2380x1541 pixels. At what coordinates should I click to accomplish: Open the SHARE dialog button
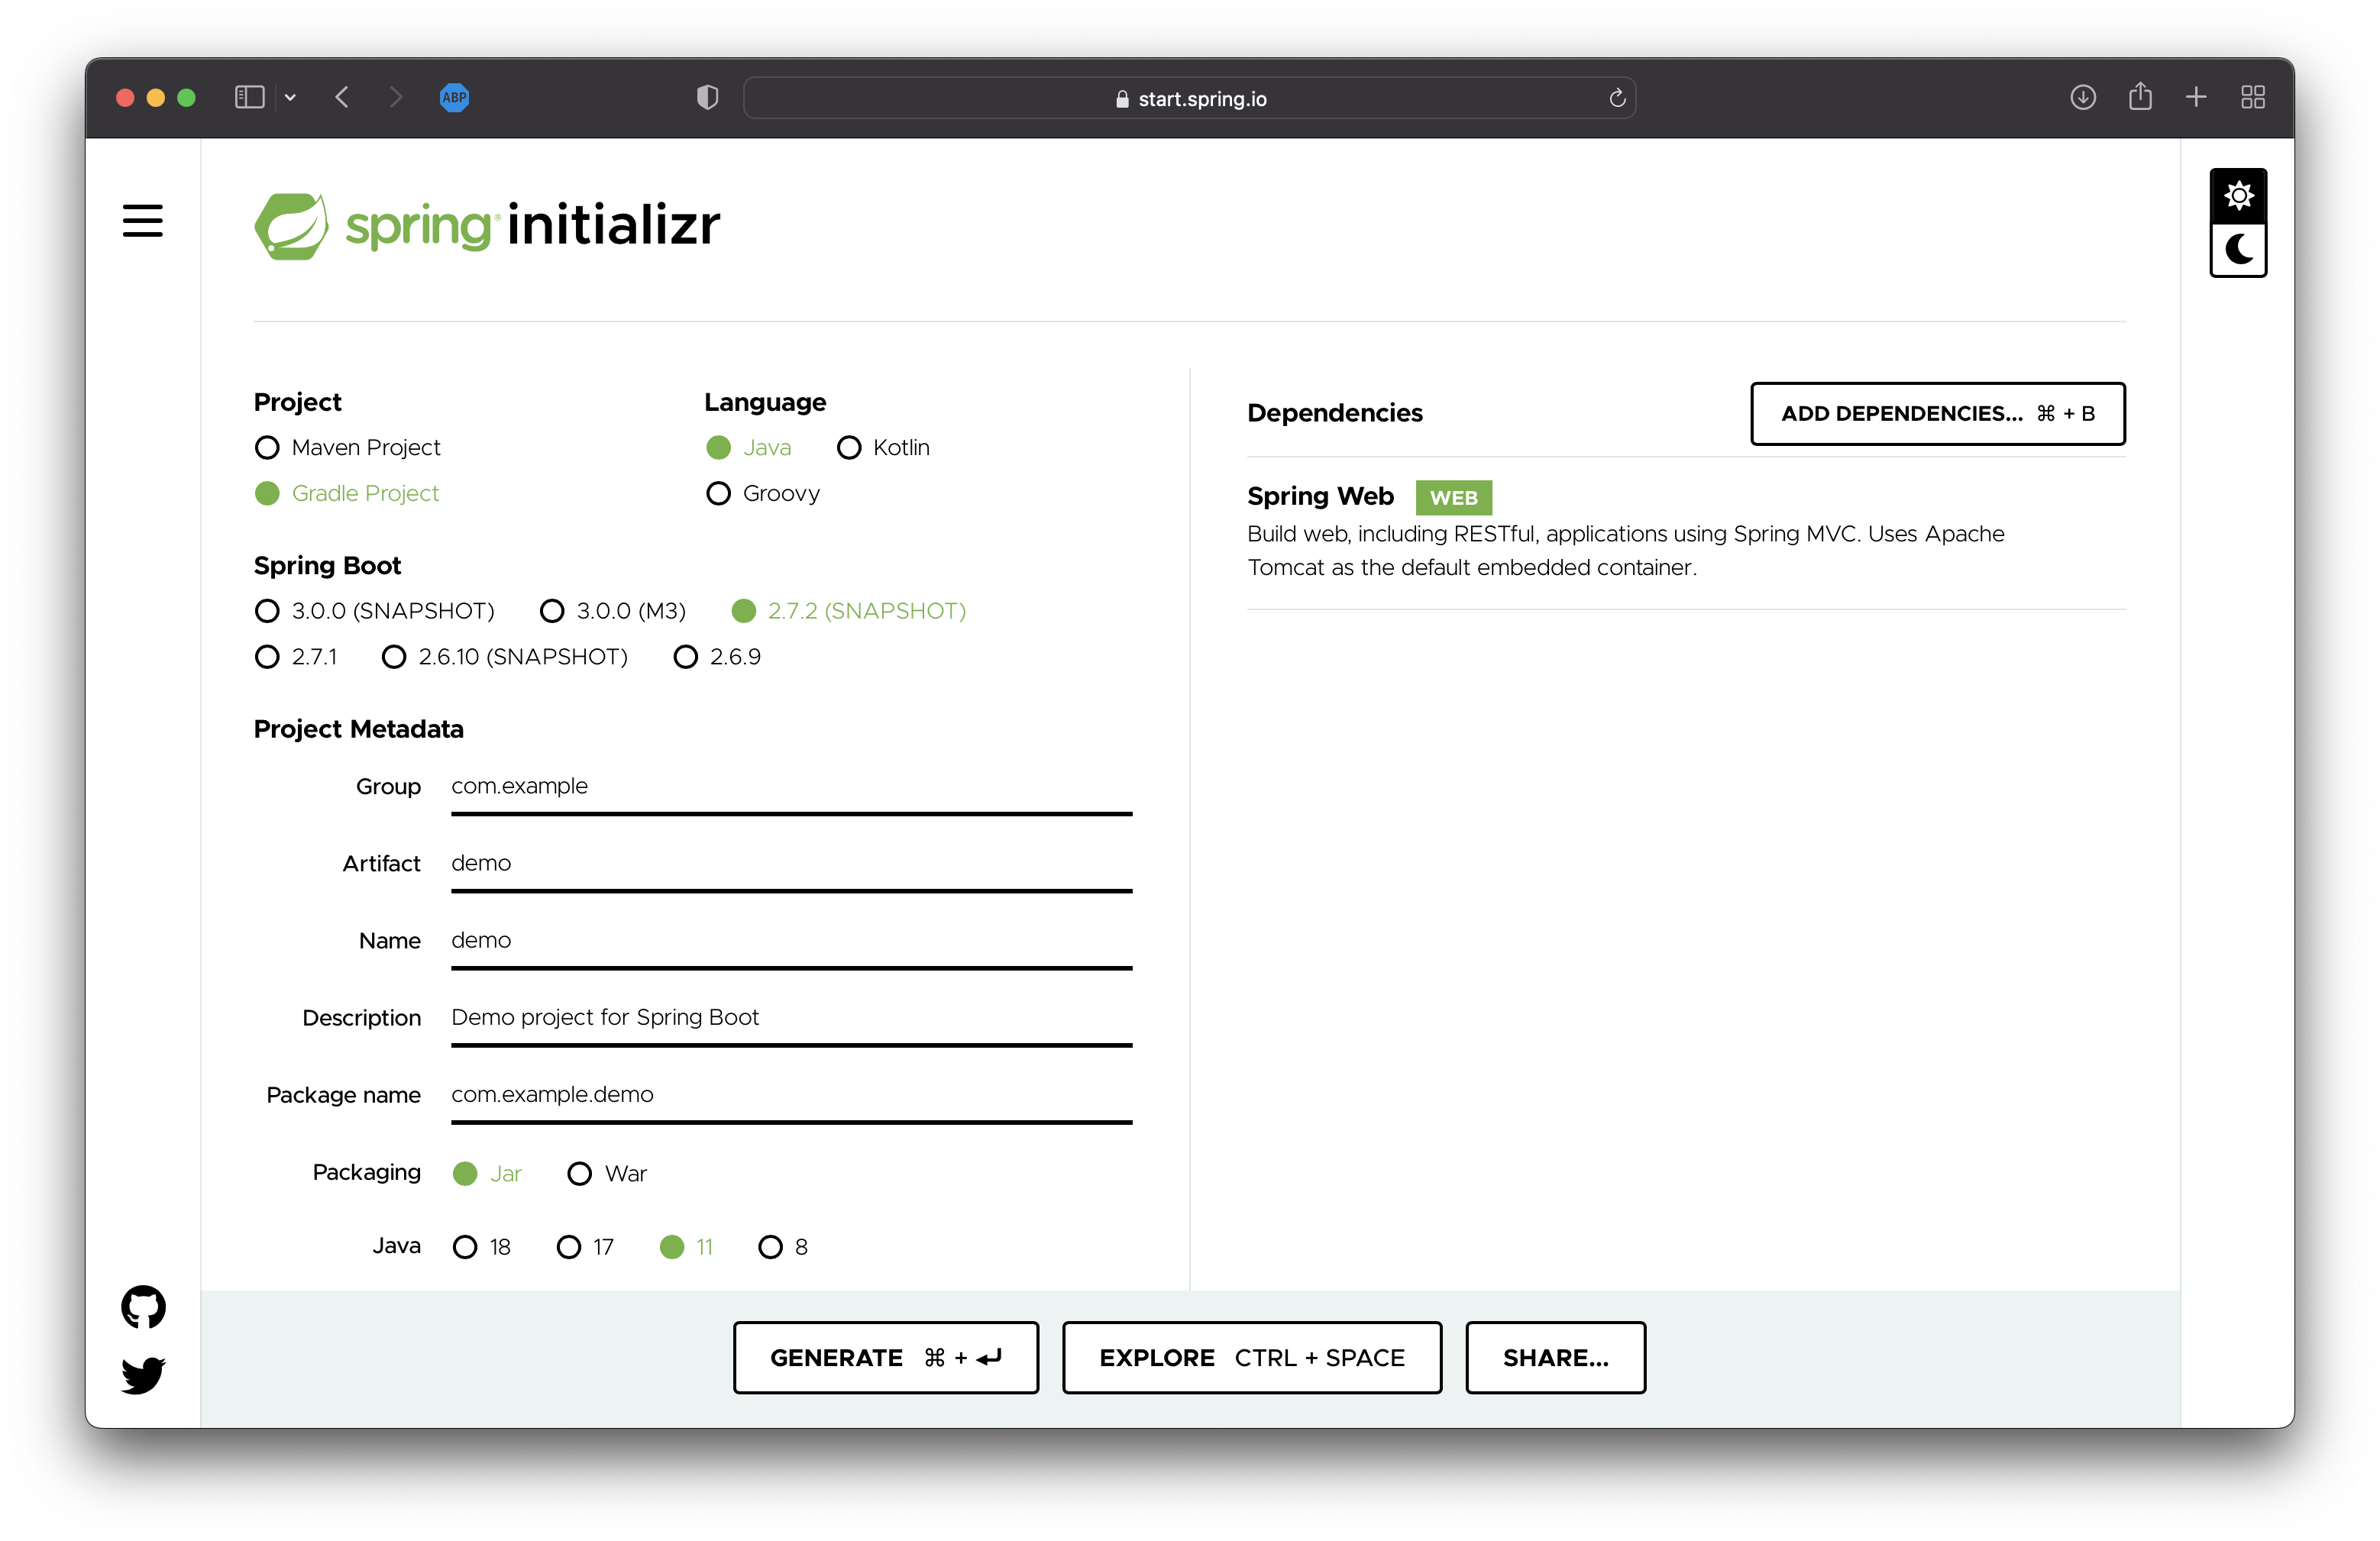tap(1555, 1357)
